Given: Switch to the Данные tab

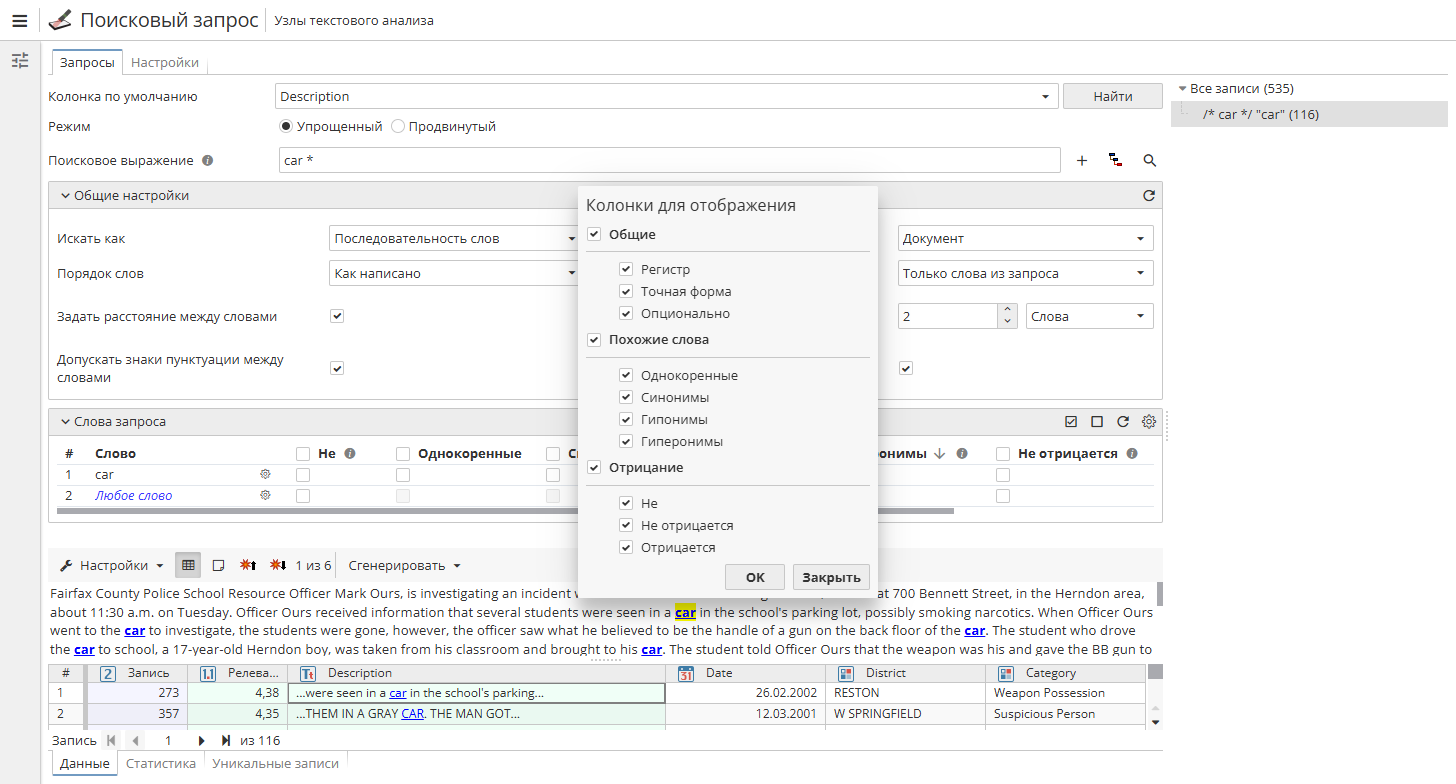Looking at the screenshot, I should click(84, 763).
